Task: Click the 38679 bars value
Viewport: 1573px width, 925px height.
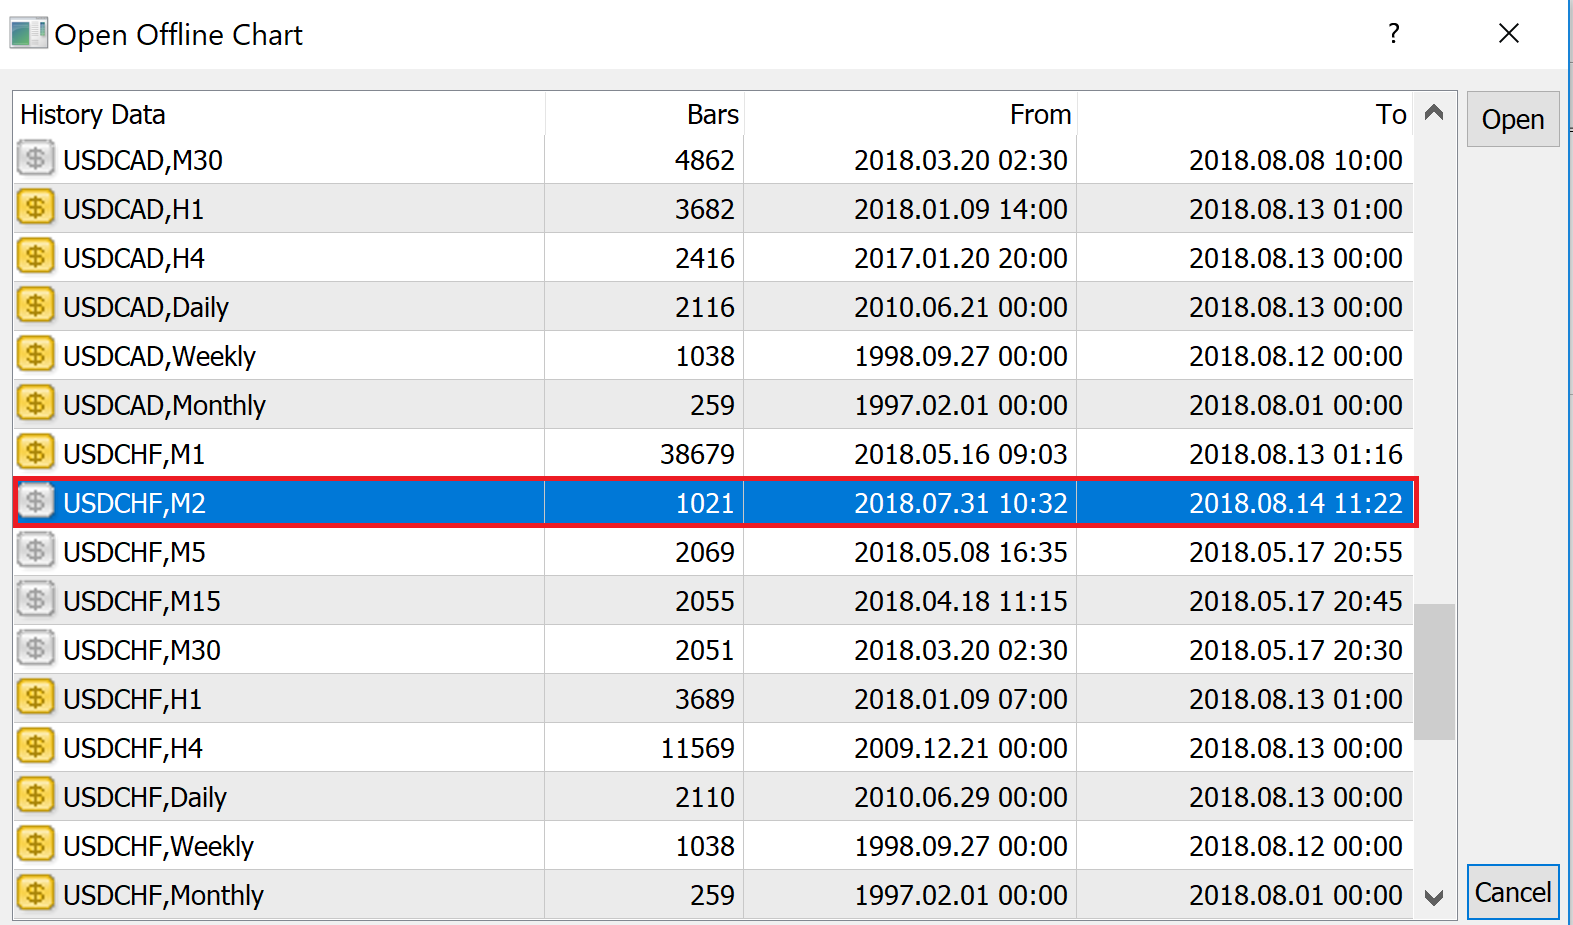Action: point(698,454)
